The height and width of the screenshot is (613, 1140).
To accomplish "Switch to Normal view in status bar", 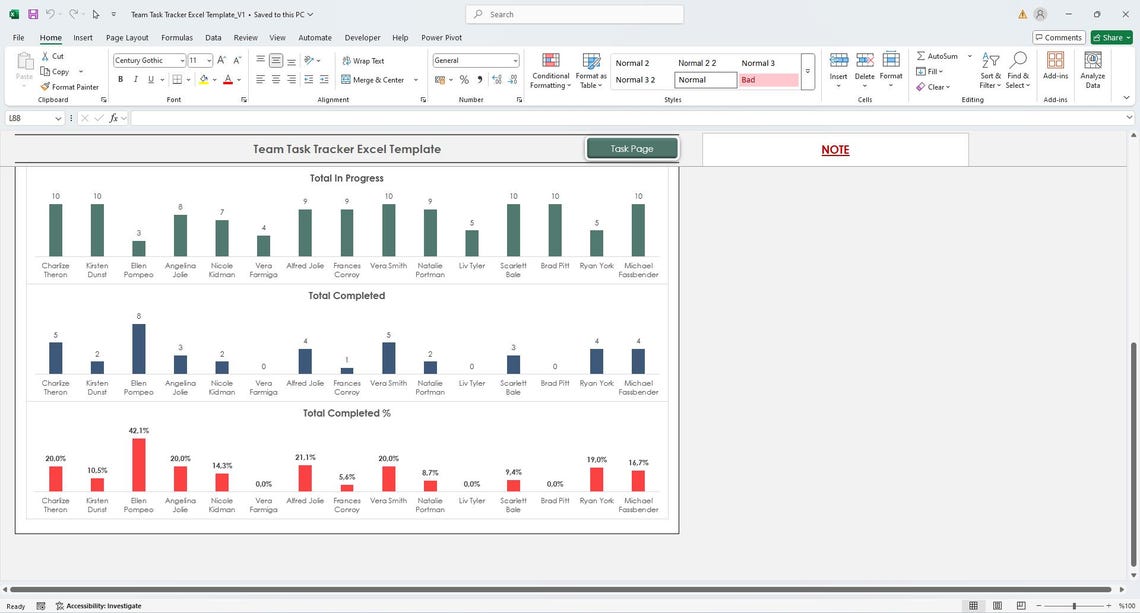I will (x=974, y=606).
